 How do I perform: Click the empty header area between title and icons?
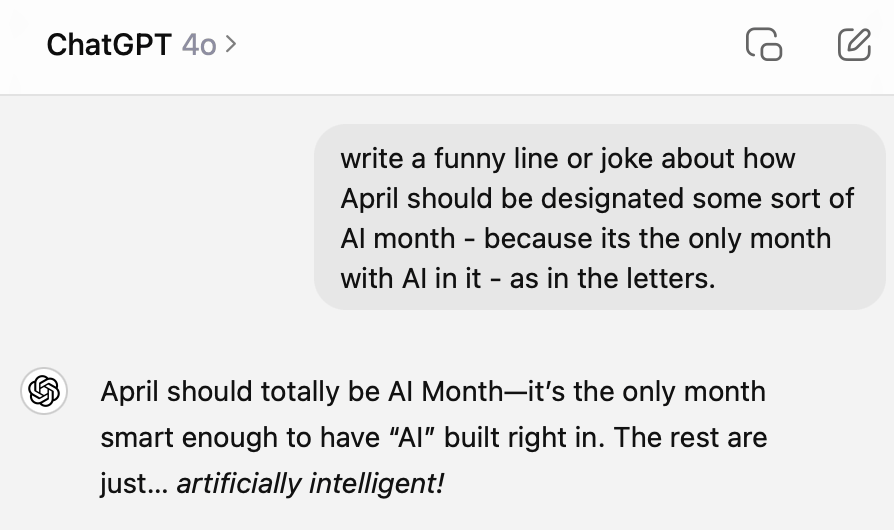480,45
